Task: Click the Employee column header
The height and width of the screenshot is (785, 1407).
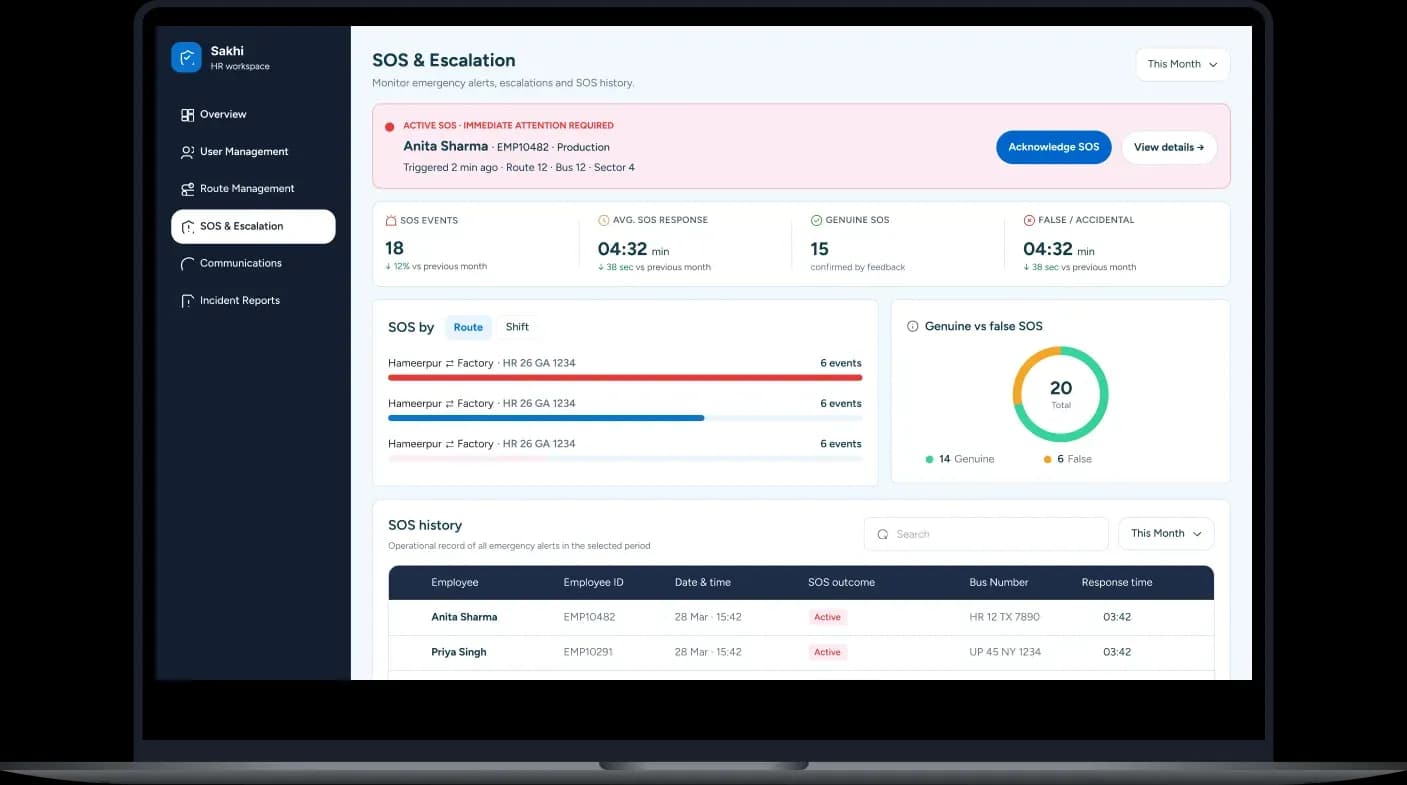Action: pos(455,582)
